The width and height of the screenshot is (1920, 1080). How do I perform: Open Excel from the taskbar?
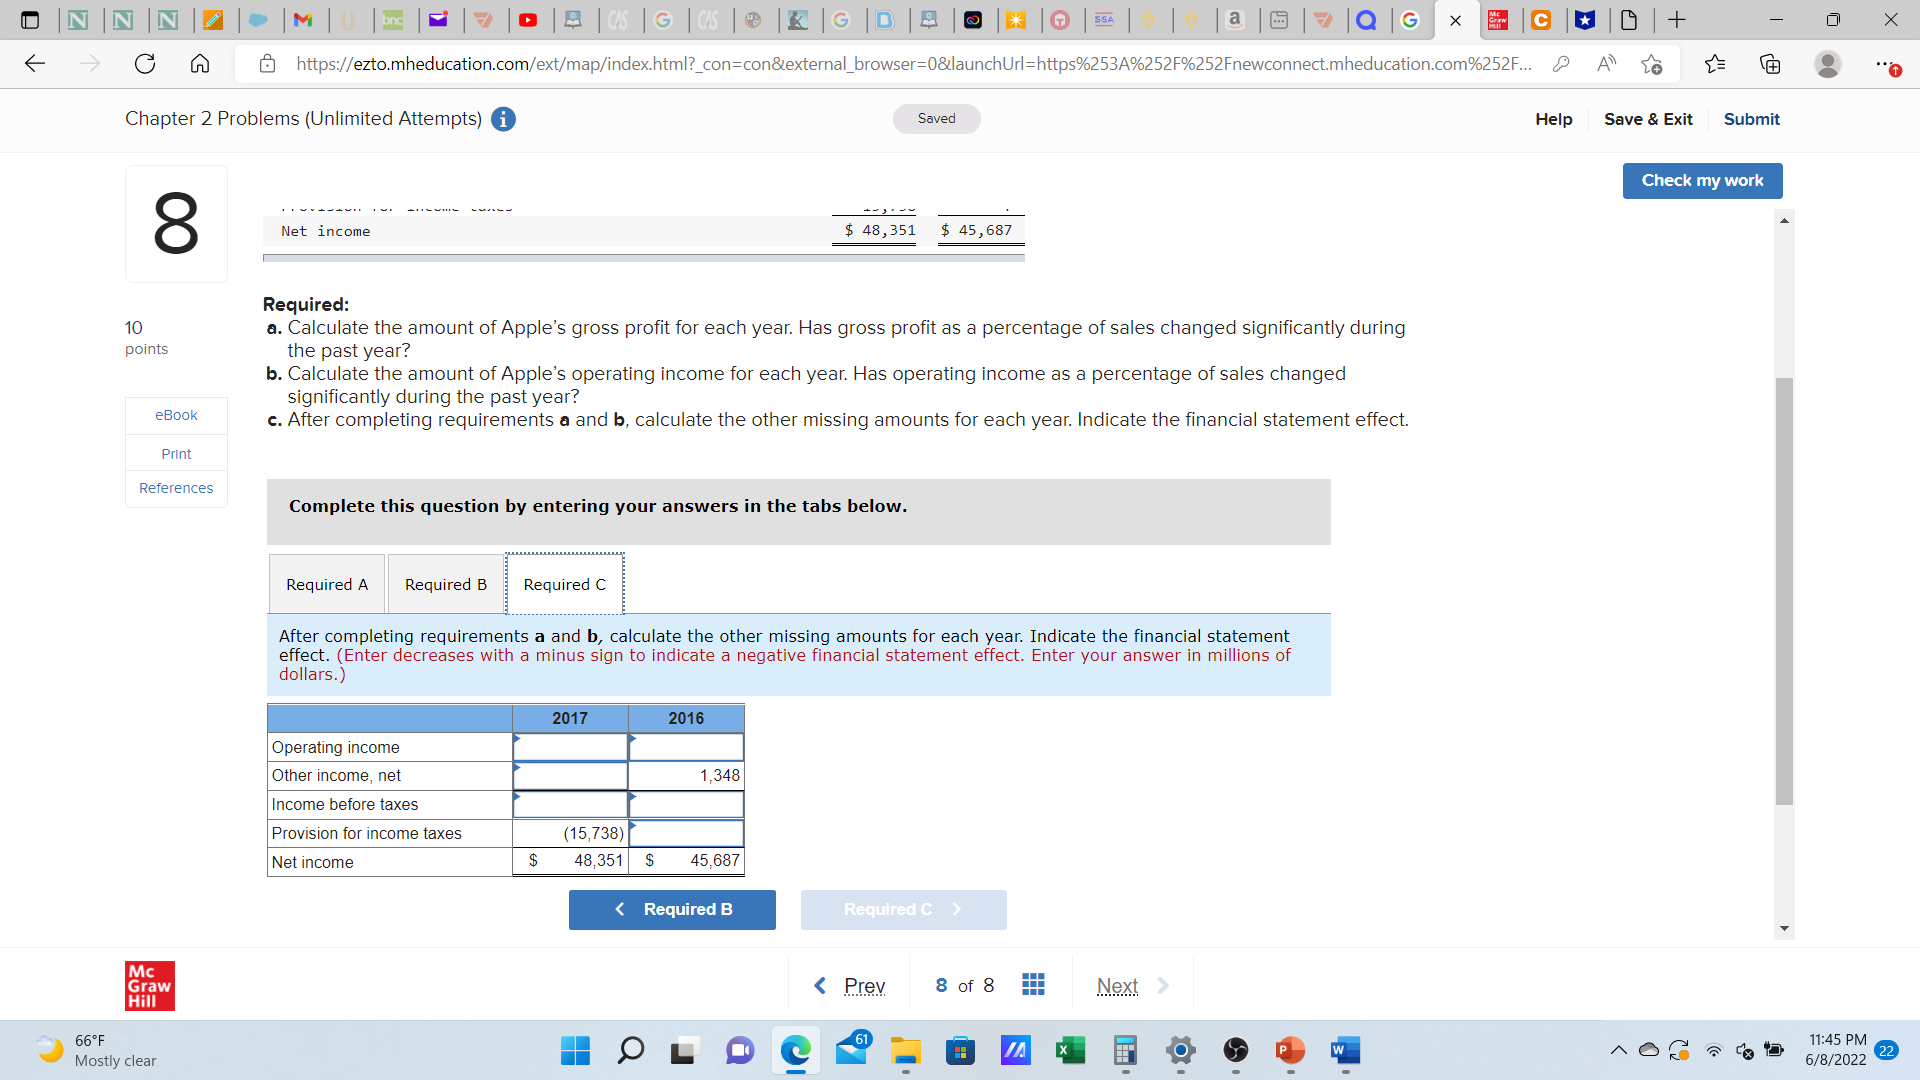tap(1069, 1050)
